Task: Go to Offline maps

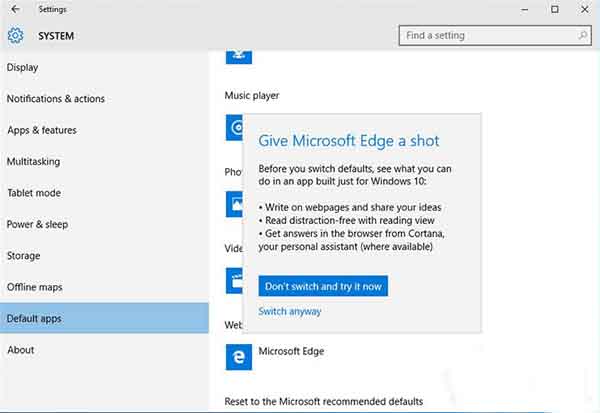Action: (x=34, y=287)
